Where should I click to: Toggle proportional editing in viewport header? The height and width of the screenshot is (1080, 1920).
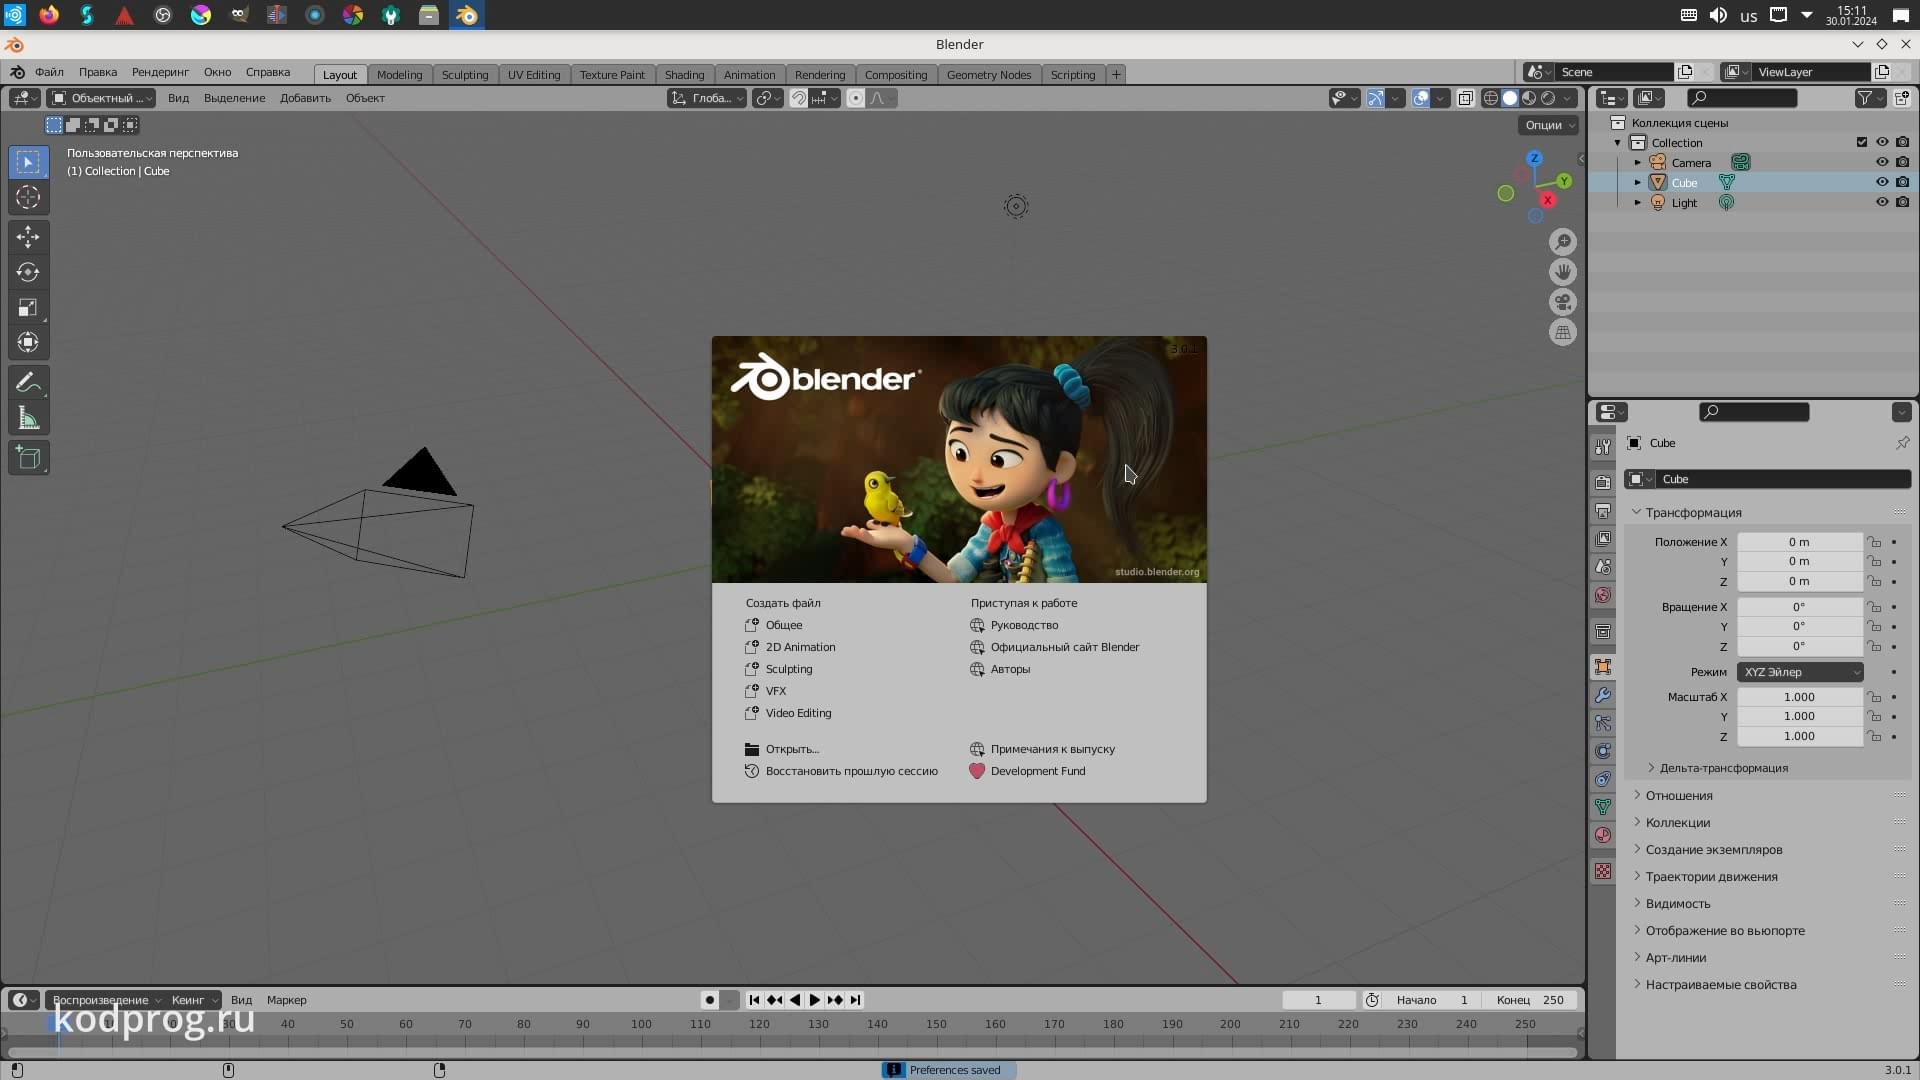pyautogui.click(x=856, y=98)
